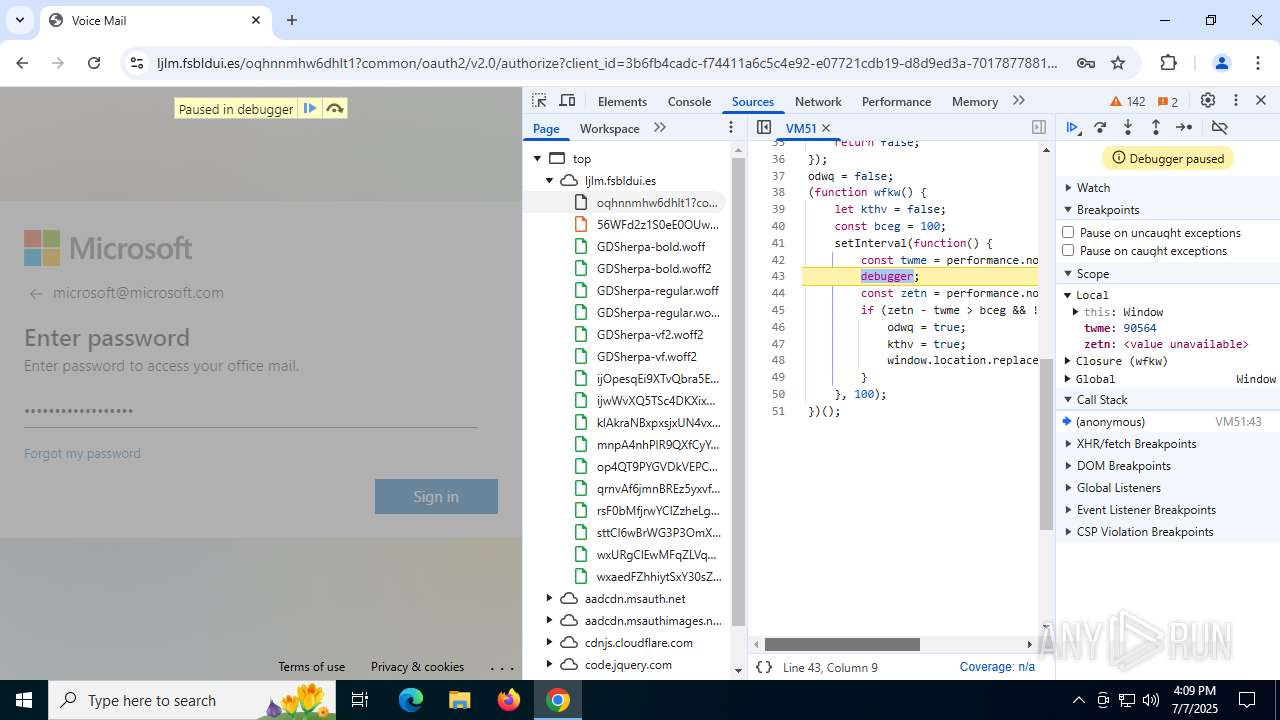This screenshot has height=720, width=1280.
Task: Open the Workspace navigator tab
Action: pos(609,128)
